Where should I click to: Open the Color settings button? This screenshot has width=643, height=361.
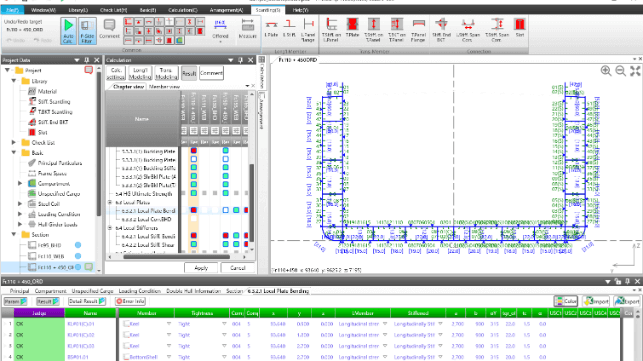[565, 301]
